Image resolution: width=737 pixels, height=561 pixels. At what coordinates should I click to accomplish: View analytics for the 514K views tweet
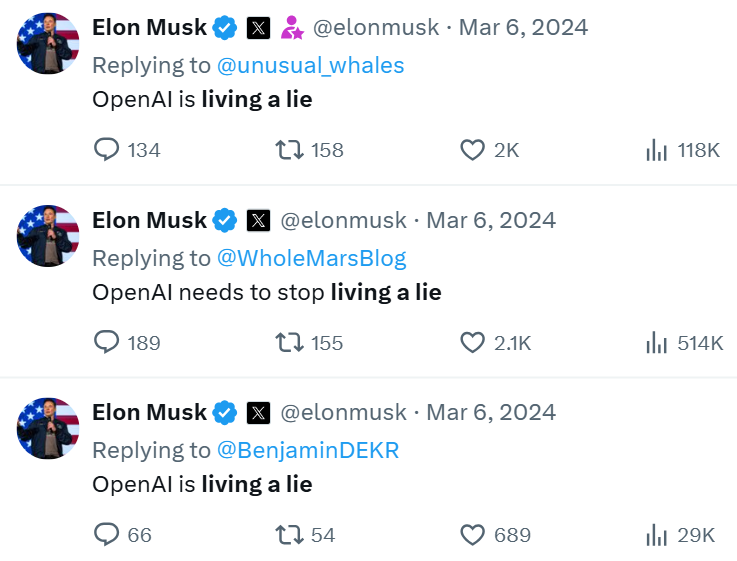656,343
